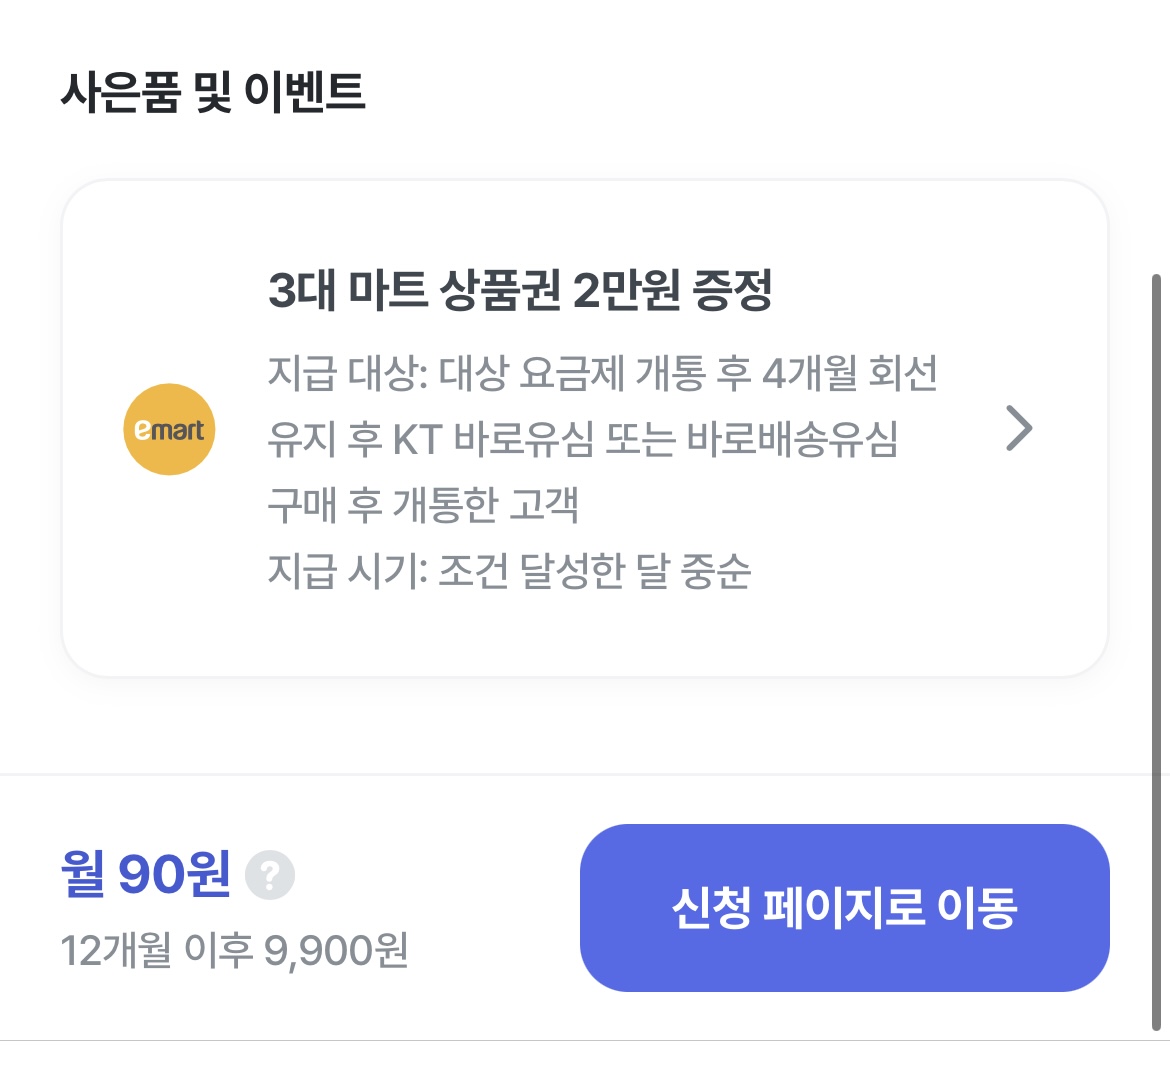Open the 3대 마트 상품권 2만원 증정 title

pos(520,290)
